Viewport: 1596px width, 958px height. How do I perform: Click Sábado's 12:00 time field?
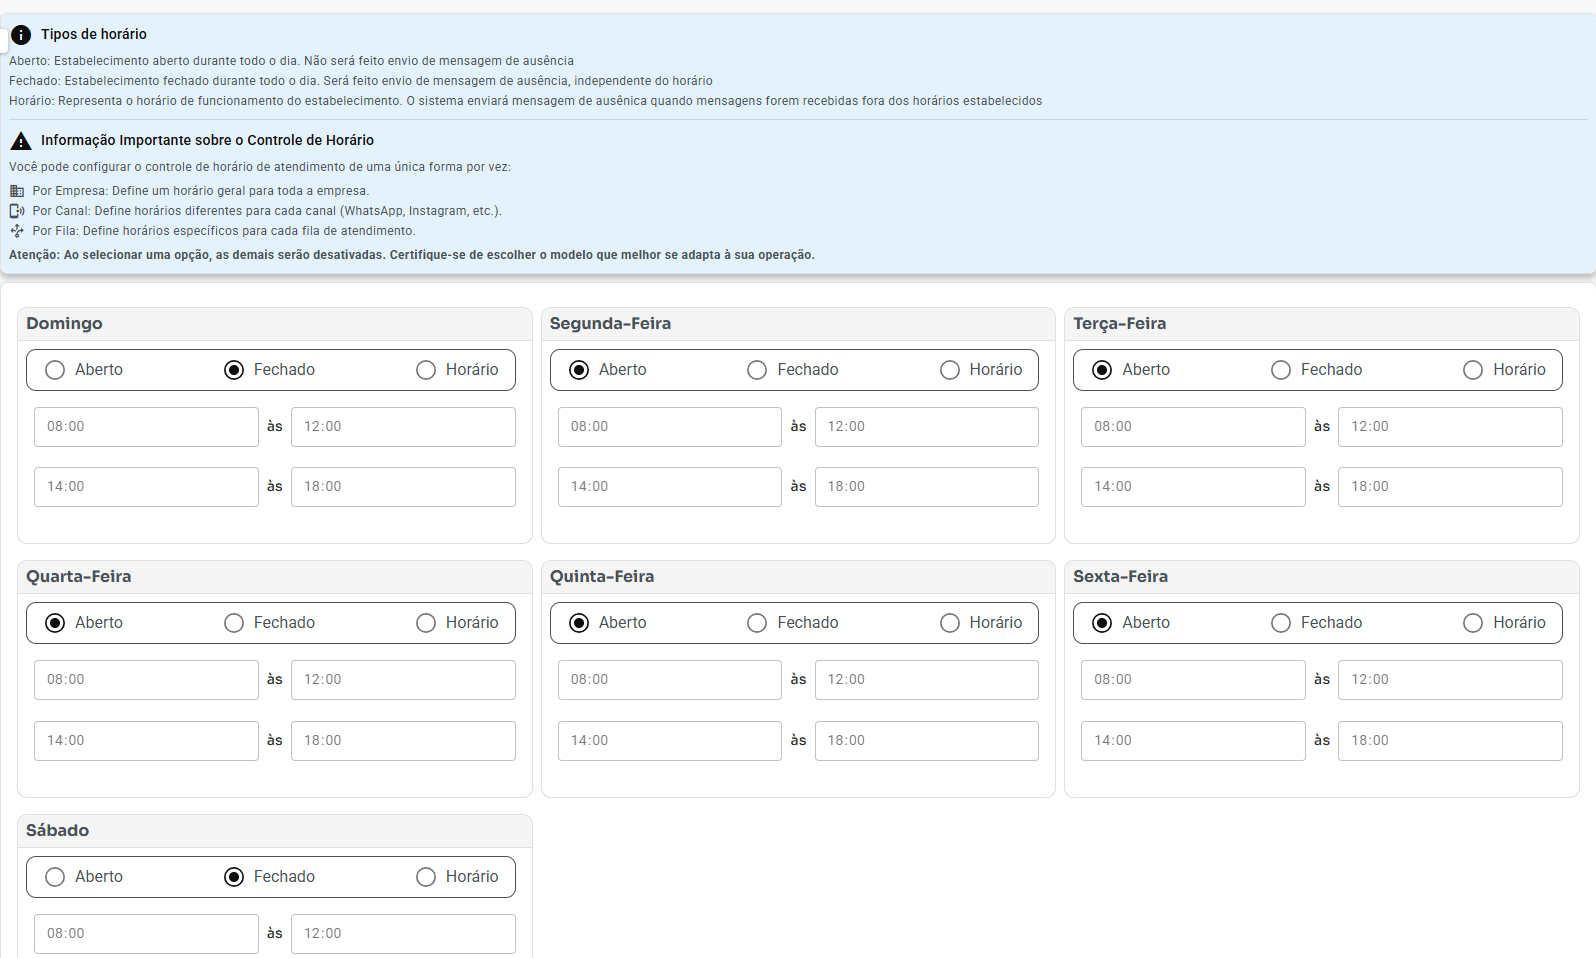point(403,934)
